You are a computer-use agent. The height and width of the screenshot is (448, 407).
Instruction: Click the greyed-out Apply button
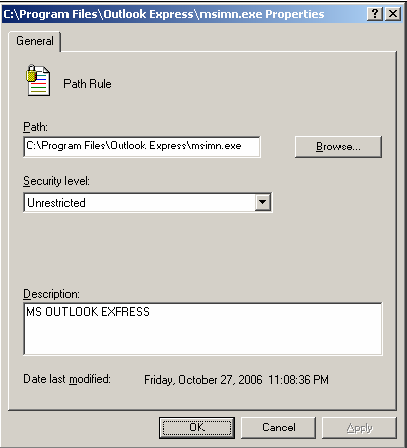[359, 428]
